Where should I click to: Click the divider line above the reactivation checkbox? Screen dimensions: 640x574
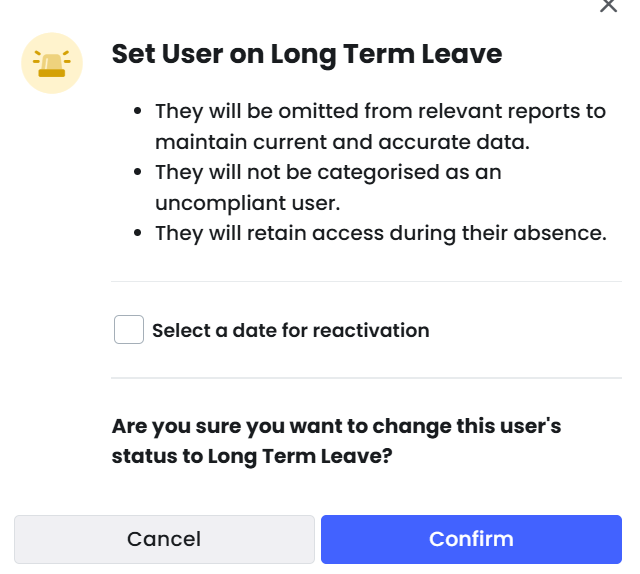click(x=366, y=281)
